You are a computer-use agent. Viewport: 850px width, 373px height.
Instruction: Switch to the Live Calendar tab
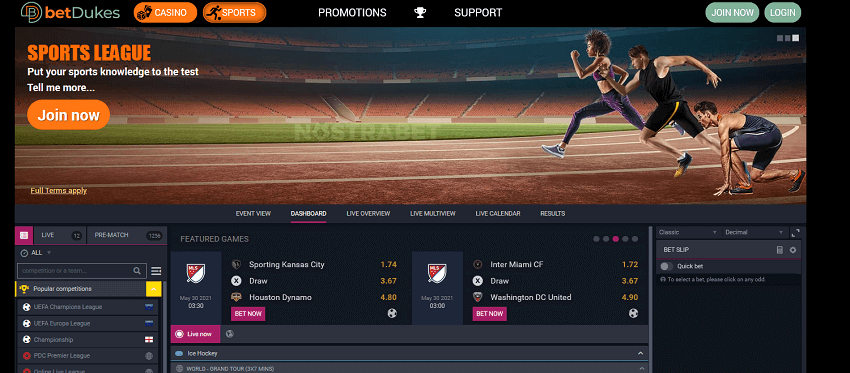[498, 214]
